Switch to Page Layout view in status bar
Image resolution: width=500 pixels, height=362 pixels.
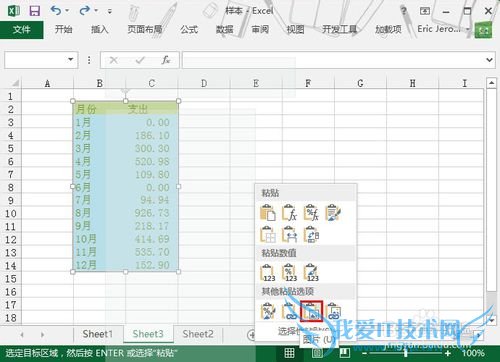[317, 353]
